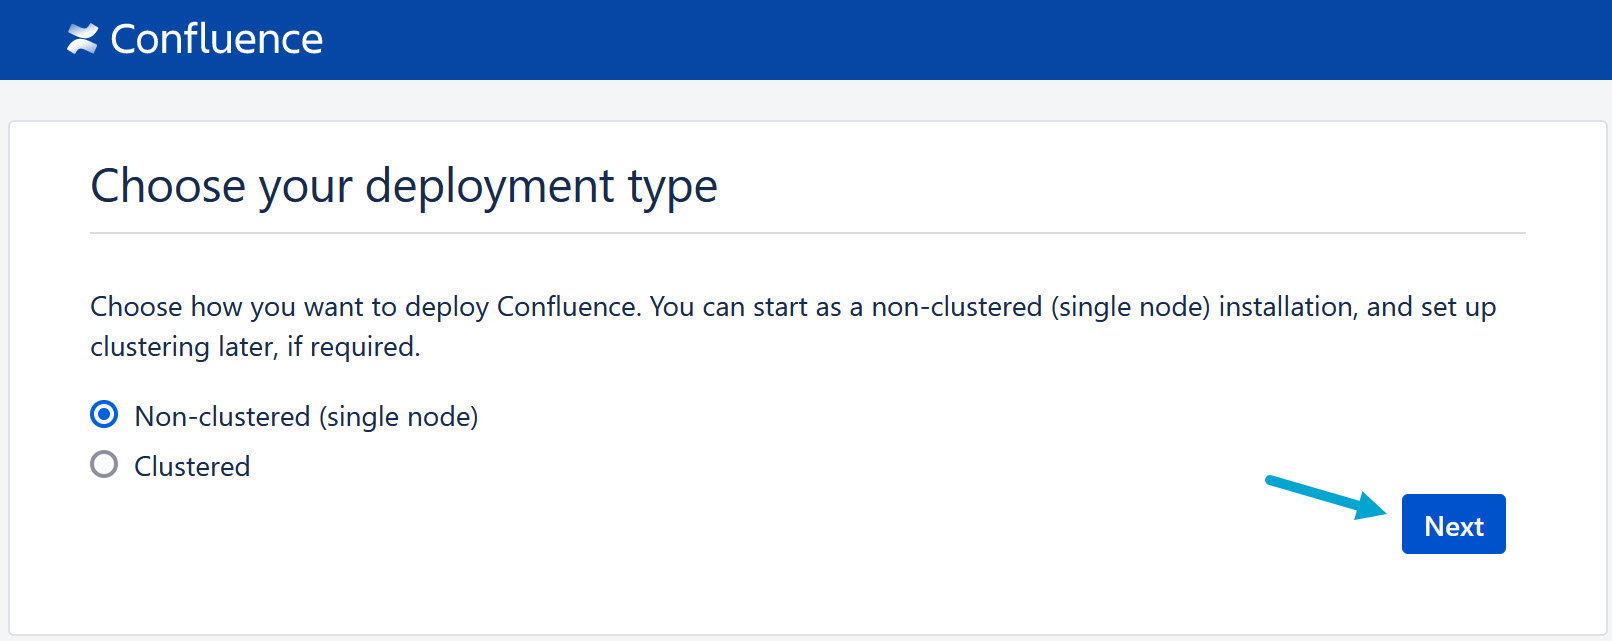The height and width of the screenshot is (641, 1612).
Task: Click the "(single node)" part of first option
Action: coord(398,416)
